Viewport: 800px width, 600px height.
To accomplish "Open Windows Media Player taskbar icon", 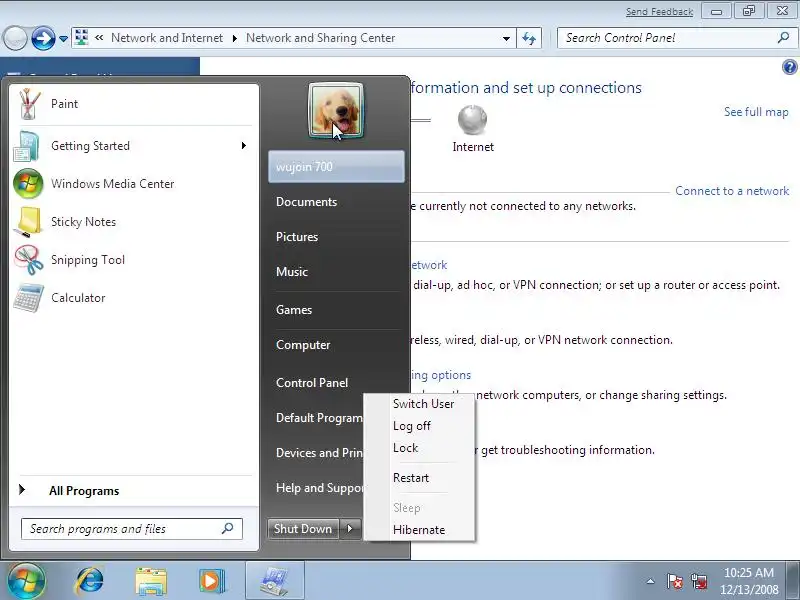I will tap(212, 581).
